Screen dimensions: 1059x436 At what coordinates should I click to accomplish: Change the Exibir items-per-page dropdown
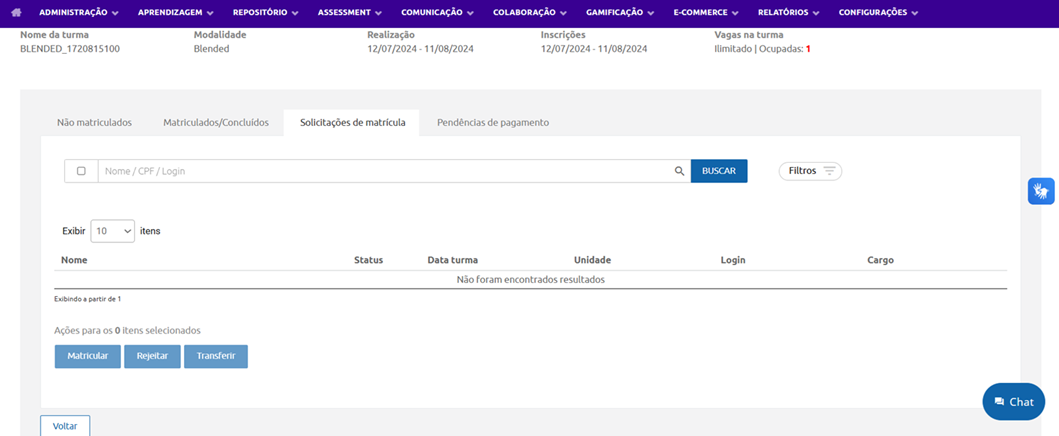[x=112, y=231]
